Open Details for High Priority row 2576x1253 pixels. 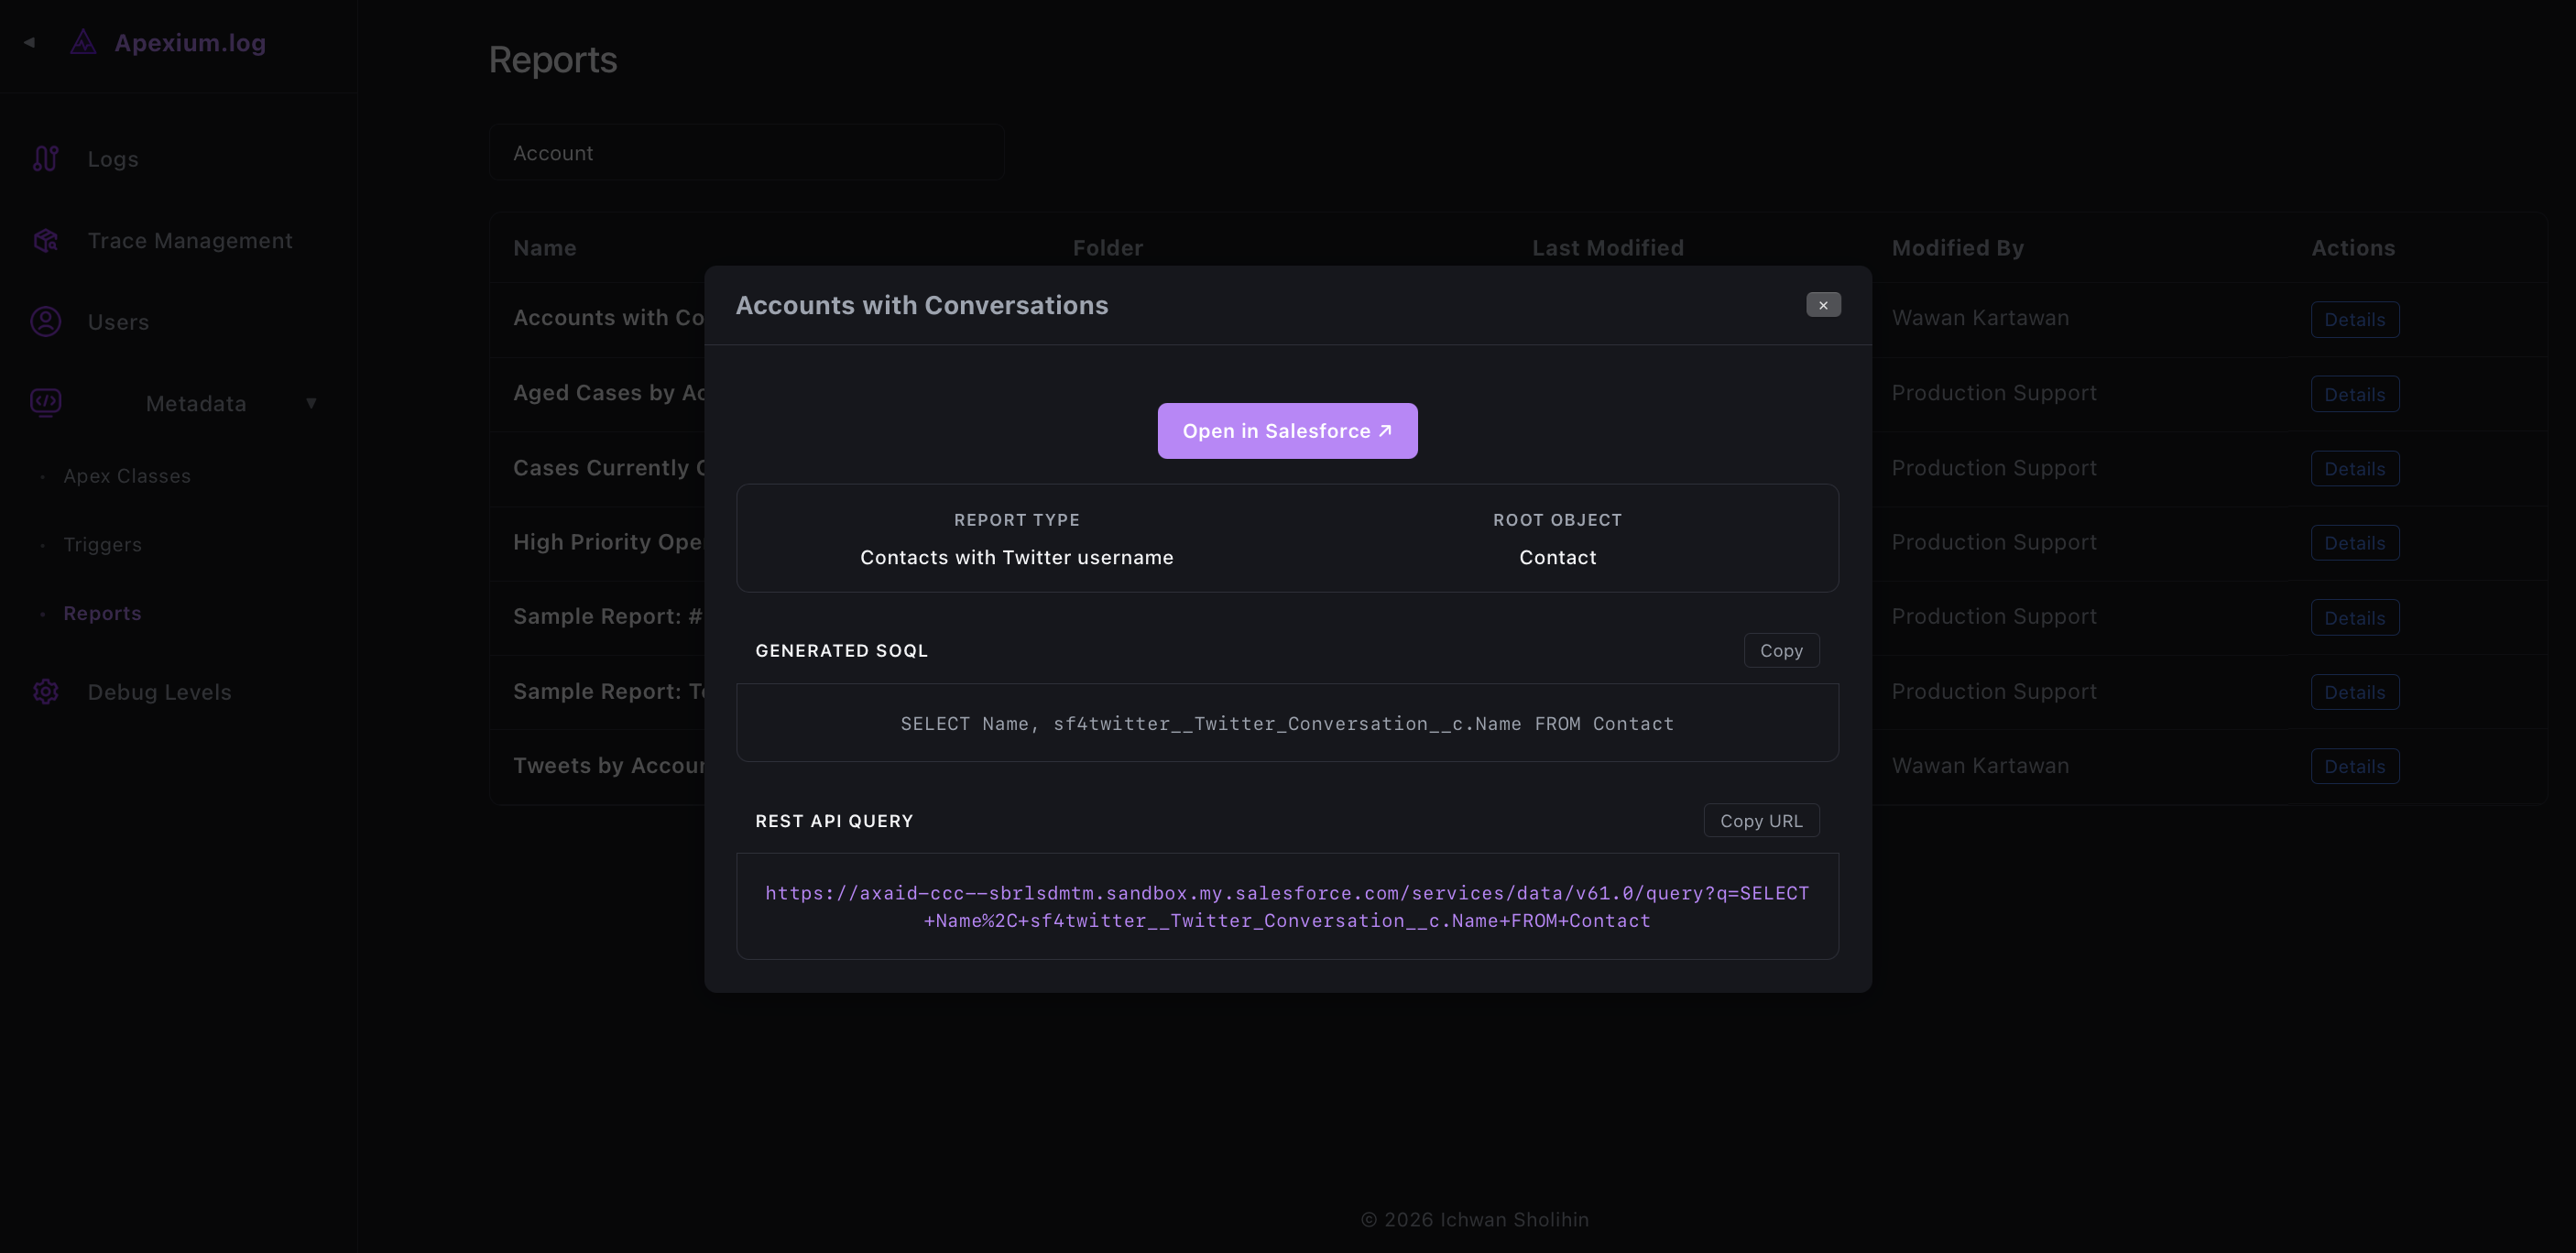(x=2354, y=543)
